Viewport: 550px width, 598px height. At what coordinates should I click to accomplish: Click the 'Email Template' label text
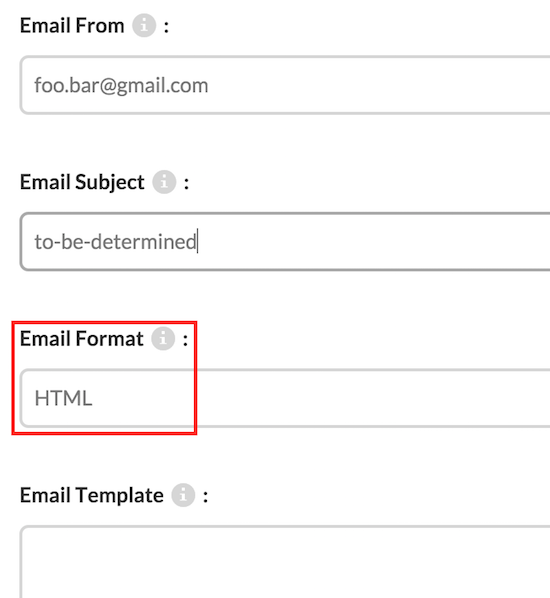[92, 496]
